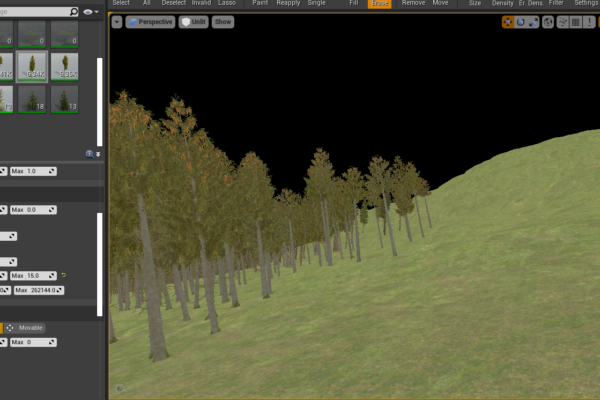This screenshot has width=600, height=400.
Task: Activate Fill foliage tool
Action: tap(354, 3)
